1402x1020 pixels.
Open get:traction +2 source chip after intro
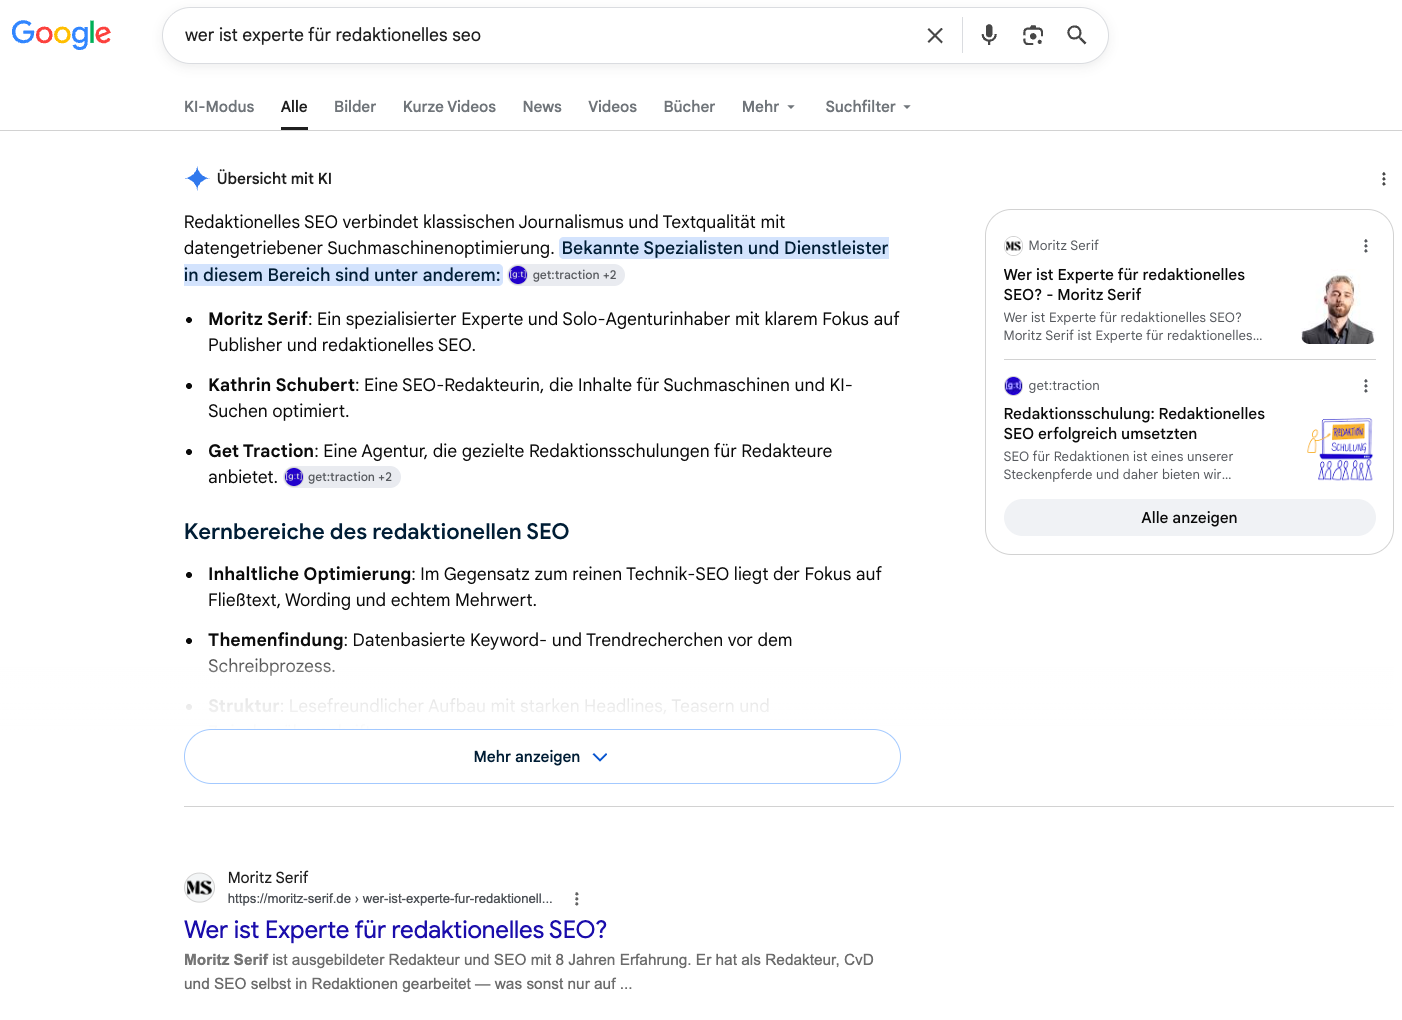click(565, 275)
